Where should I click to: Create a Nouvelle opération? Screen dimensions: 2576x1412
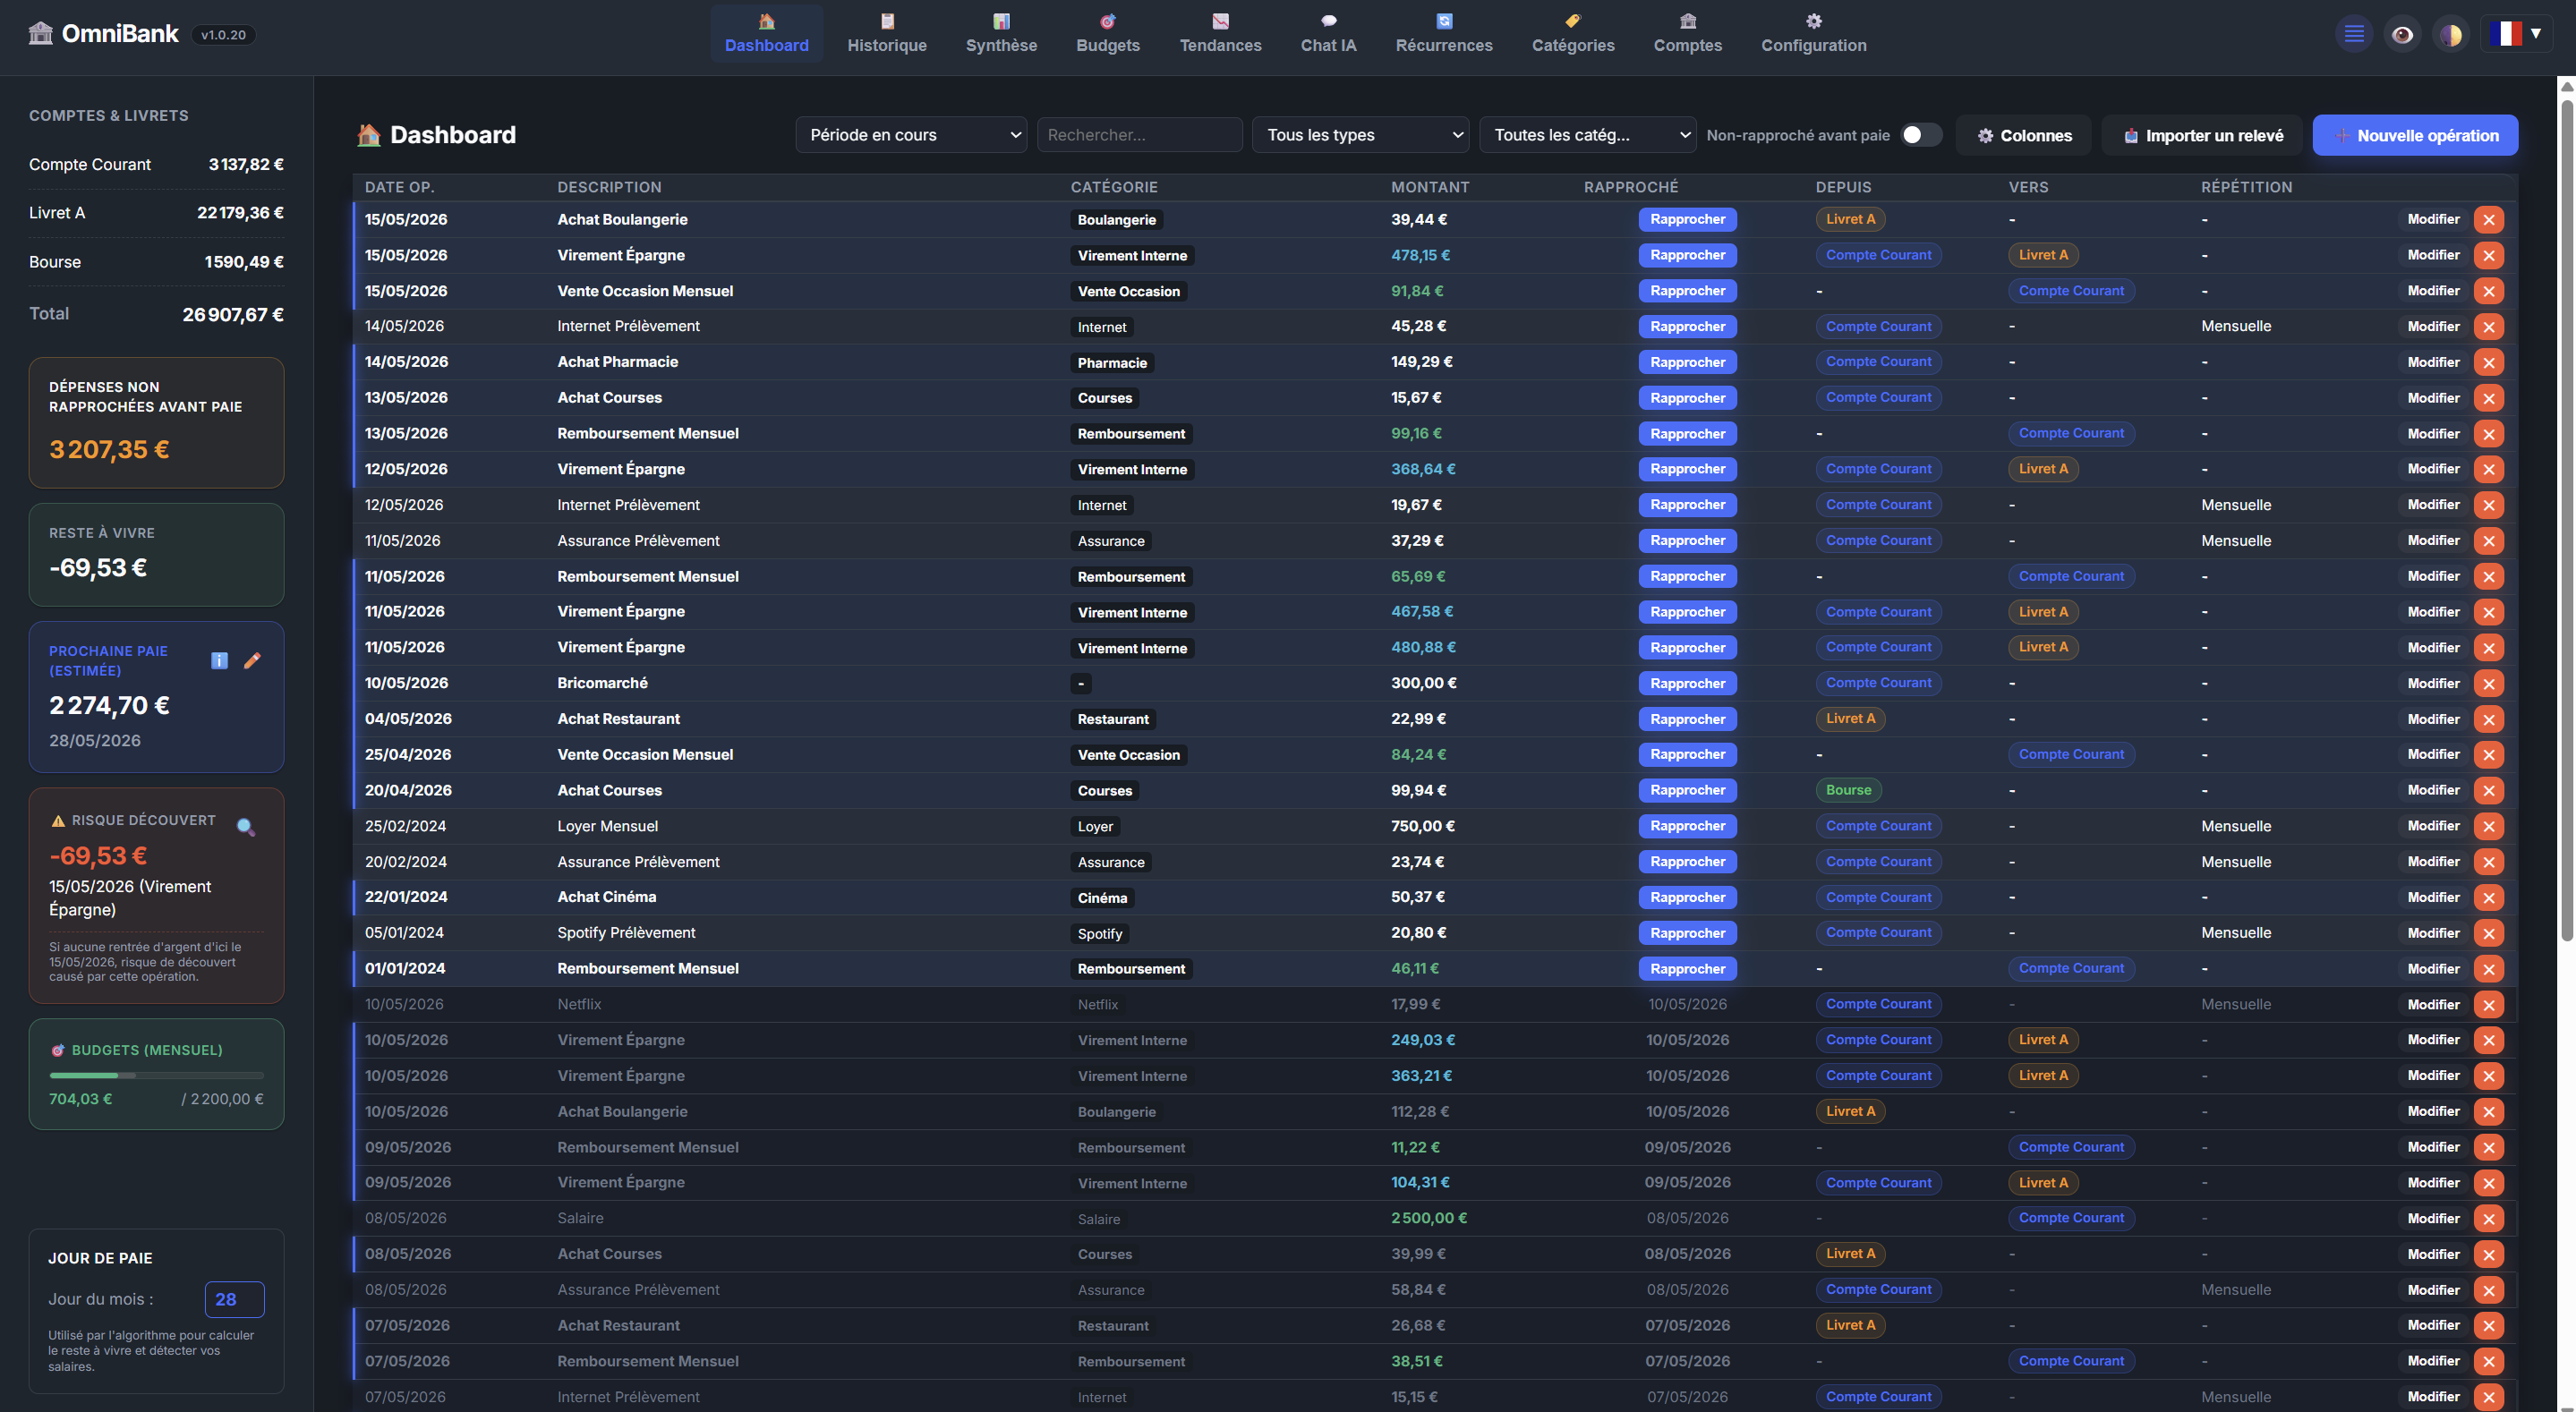click(x=2415, y=135)
